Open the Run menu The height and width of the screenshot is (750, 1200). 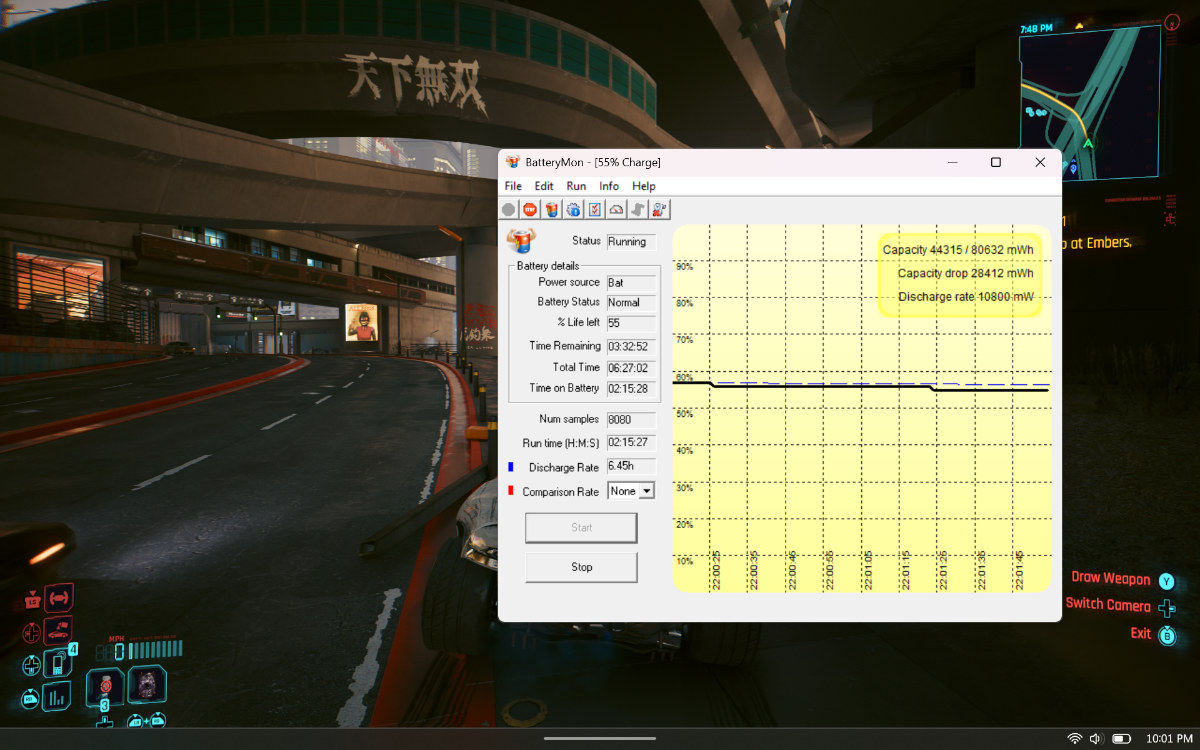coord(576,186)
